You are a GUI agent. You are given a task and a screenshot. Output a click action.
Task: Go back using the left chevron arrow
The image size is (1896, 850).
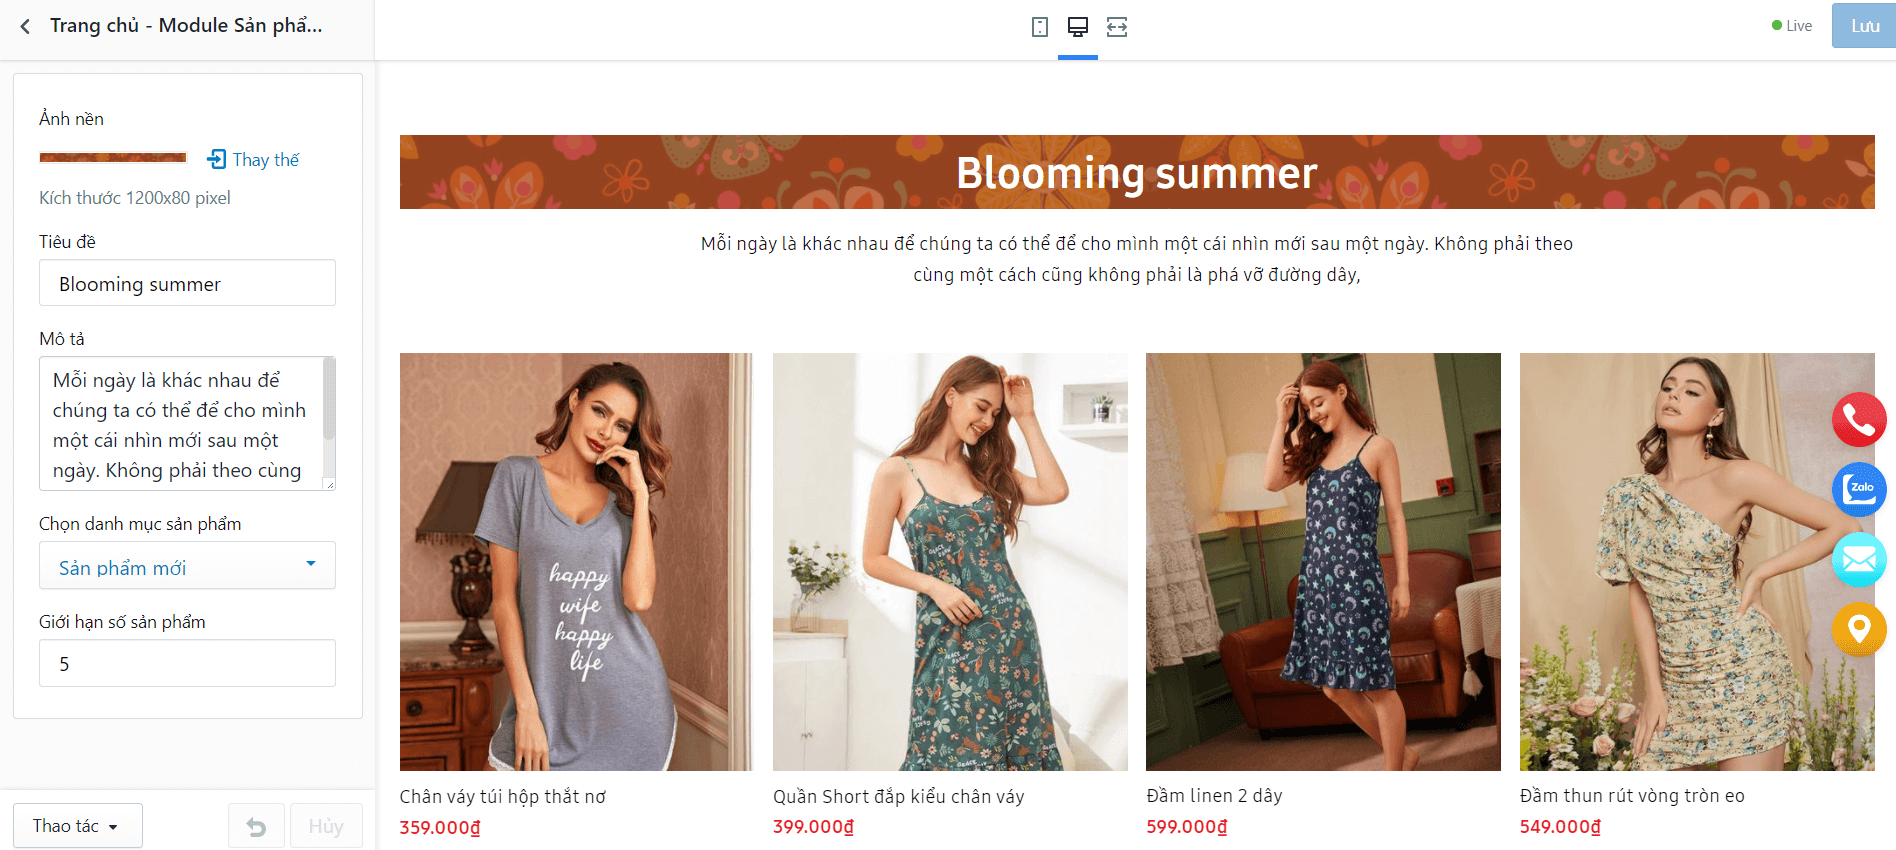25,26
